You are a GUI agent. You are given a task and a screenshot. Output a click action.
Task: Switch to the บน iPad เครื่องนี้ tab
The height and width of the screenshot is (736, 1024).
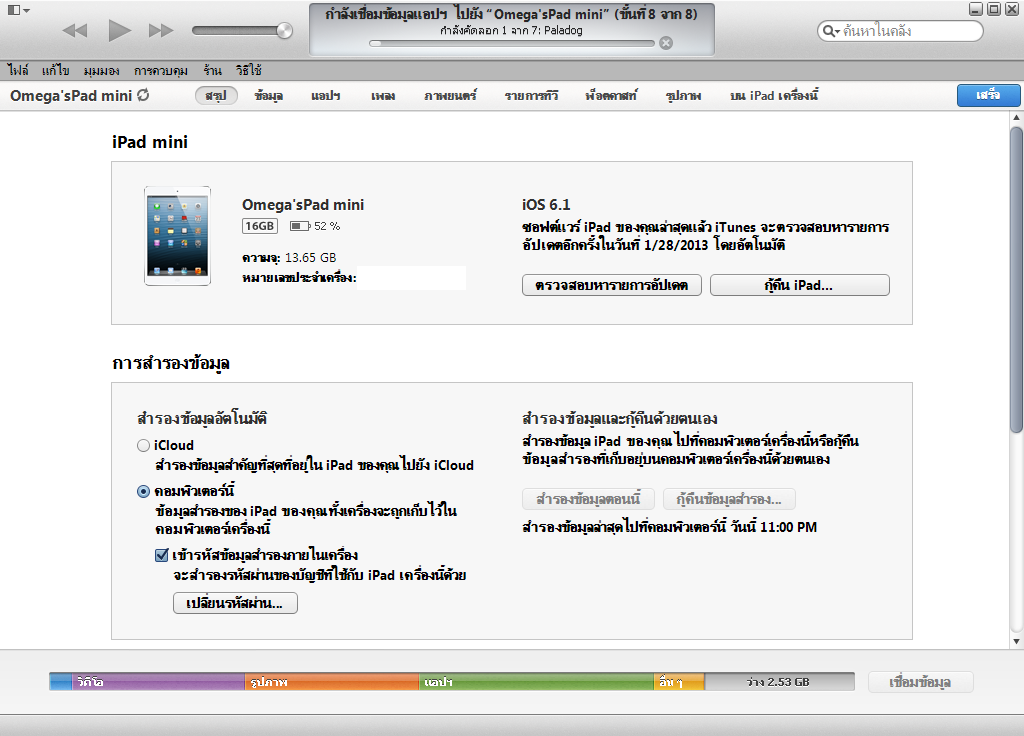[774, 95]
